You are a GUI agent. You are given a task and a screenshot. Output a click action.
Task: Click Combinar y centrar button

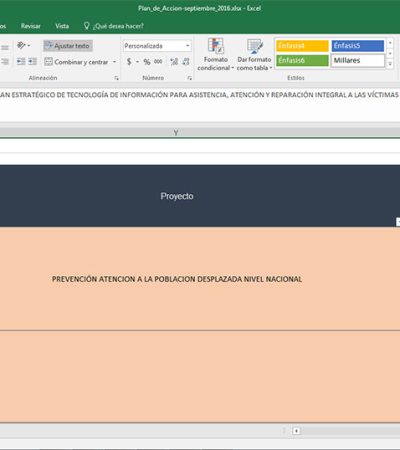click(77, 62)
